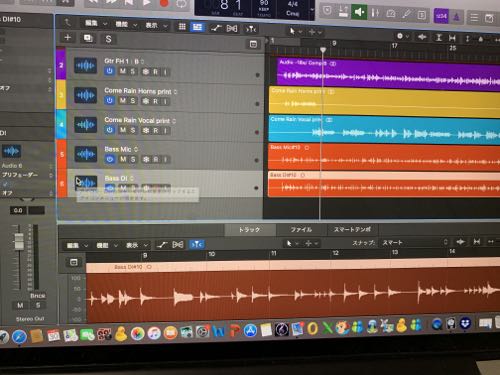Open Safari from the dock
Viewport: 500px width, 375px height.
coord(19,337)
